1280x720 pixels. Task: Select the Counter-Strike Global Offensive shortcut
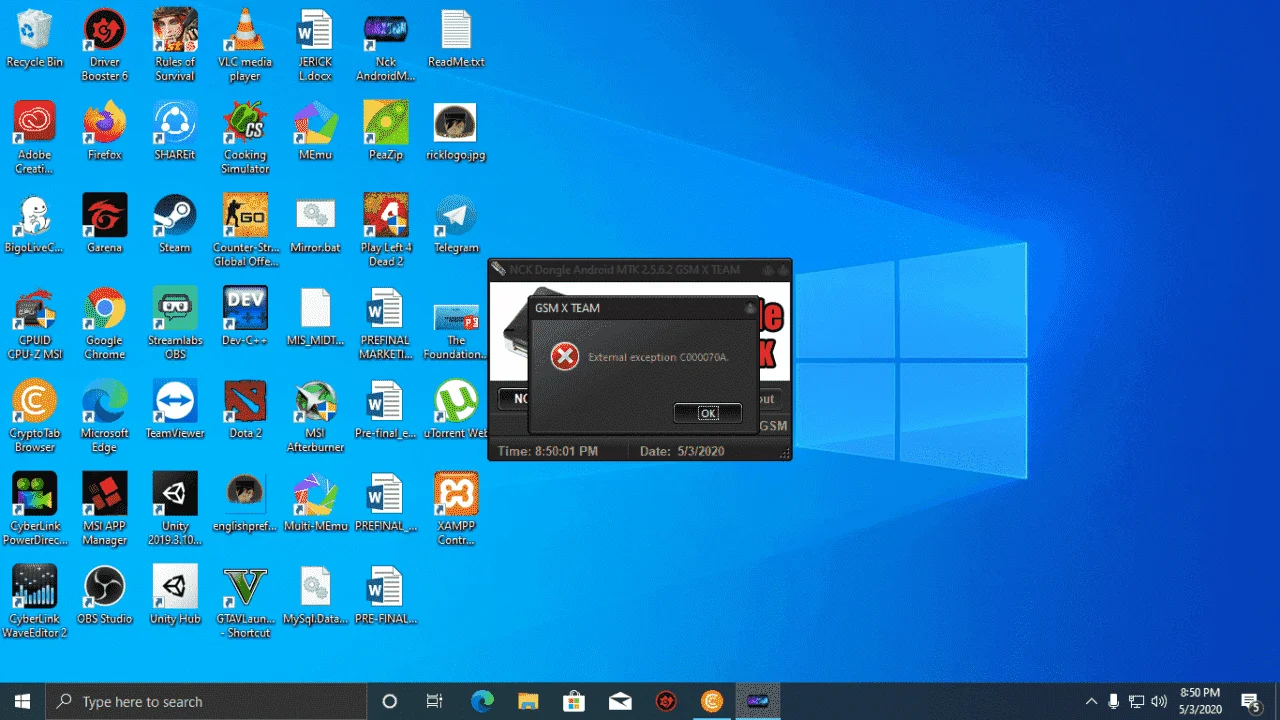click(x=245, y=232)
